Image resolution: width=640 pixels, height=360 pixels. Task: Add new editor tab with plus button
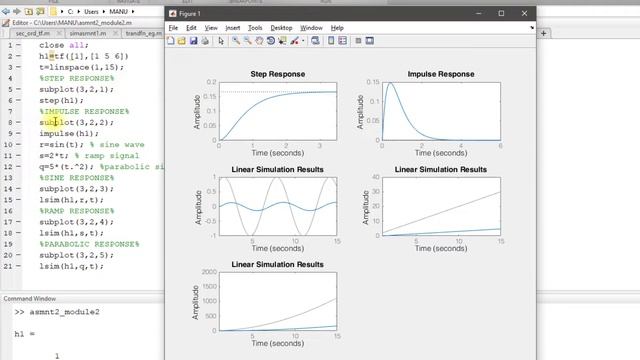pyautogui.click(x=543, y=33)
